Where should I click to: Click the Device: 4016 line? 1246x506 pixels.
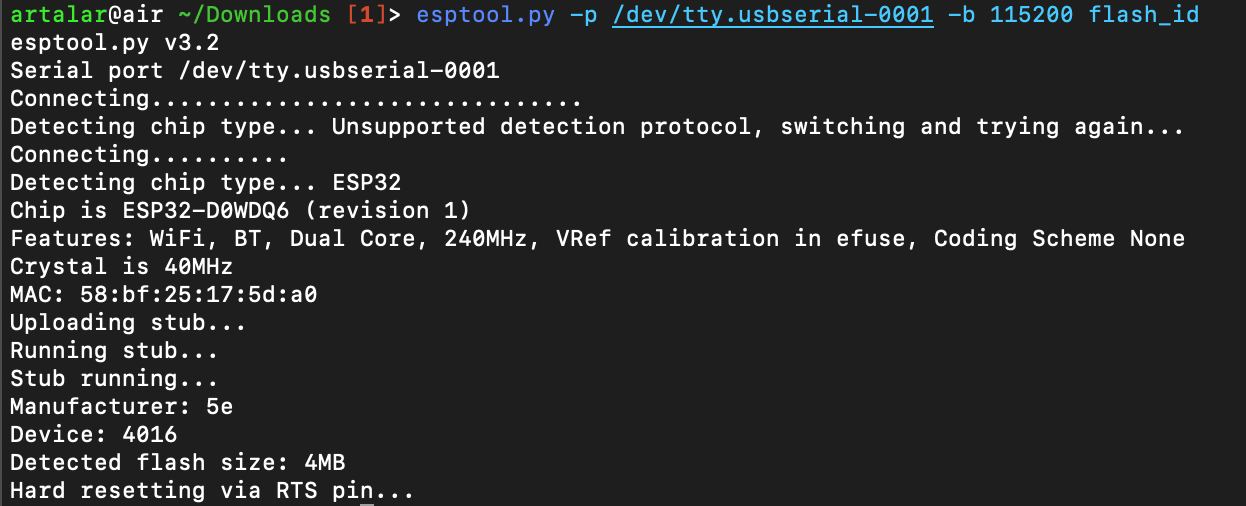pos(94,435)
